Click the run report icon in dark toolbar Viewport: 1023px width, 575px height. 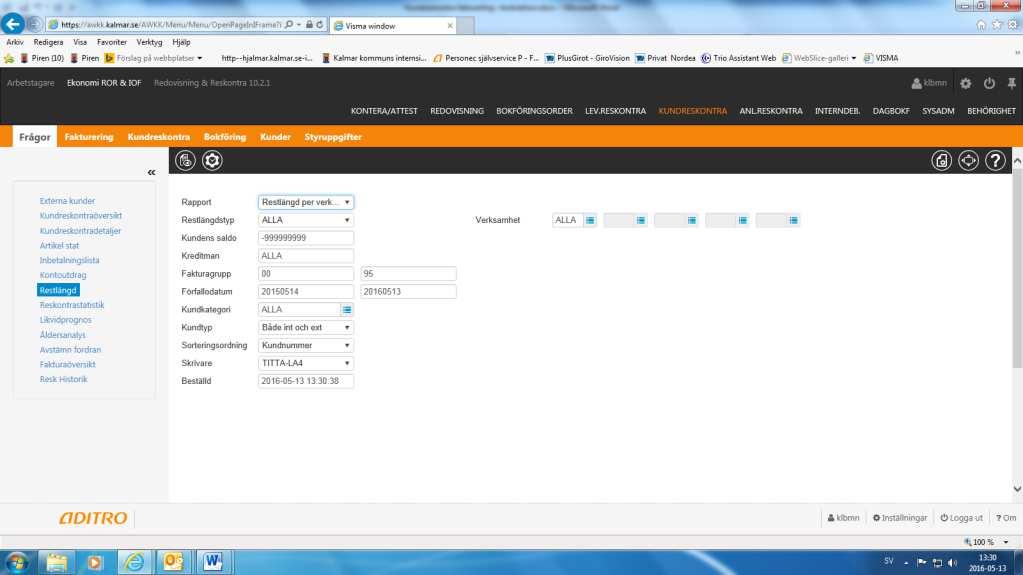pos(185,161)
